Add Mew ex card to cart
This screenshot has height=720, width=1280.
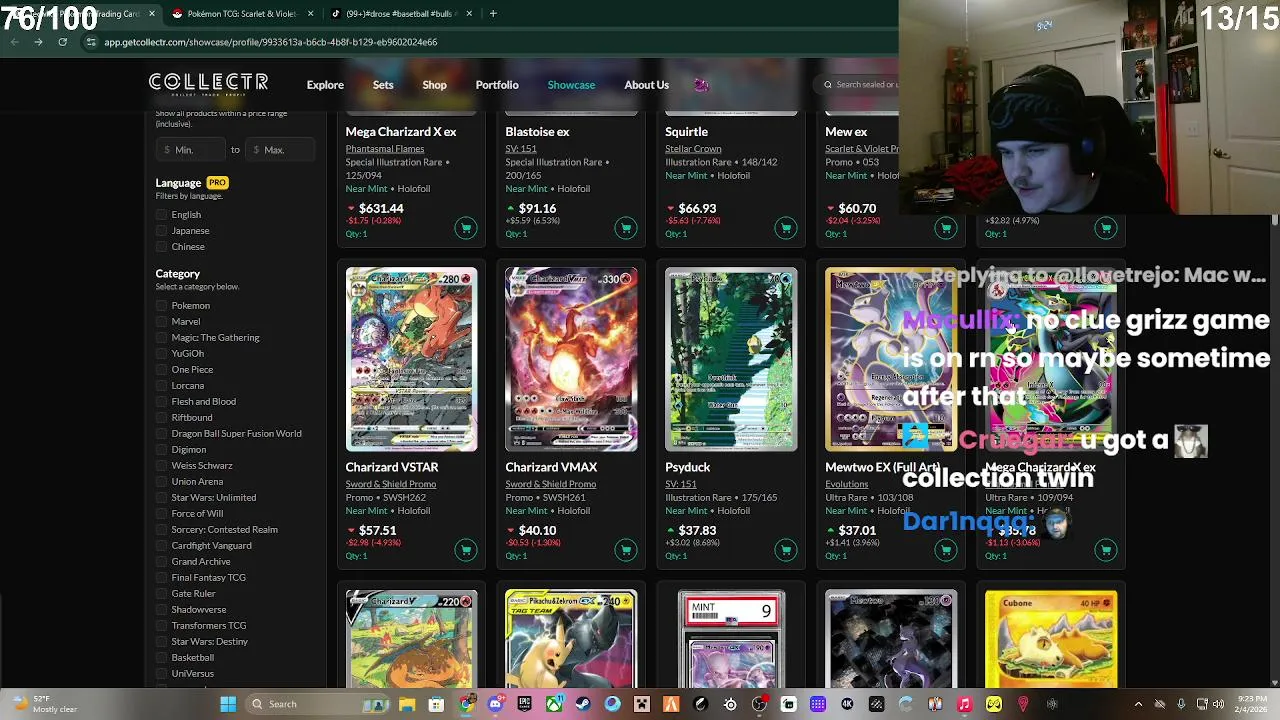coord(946,228)
